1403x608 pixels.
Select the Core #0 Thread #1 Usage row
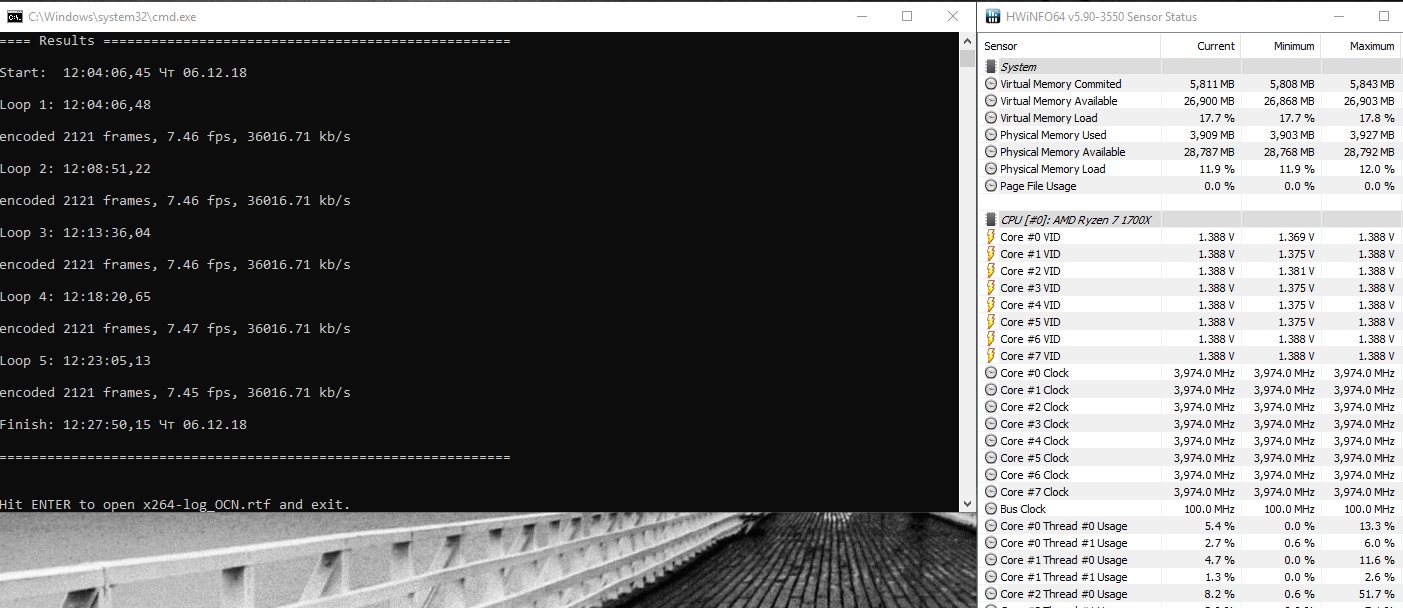[1190, 543]
